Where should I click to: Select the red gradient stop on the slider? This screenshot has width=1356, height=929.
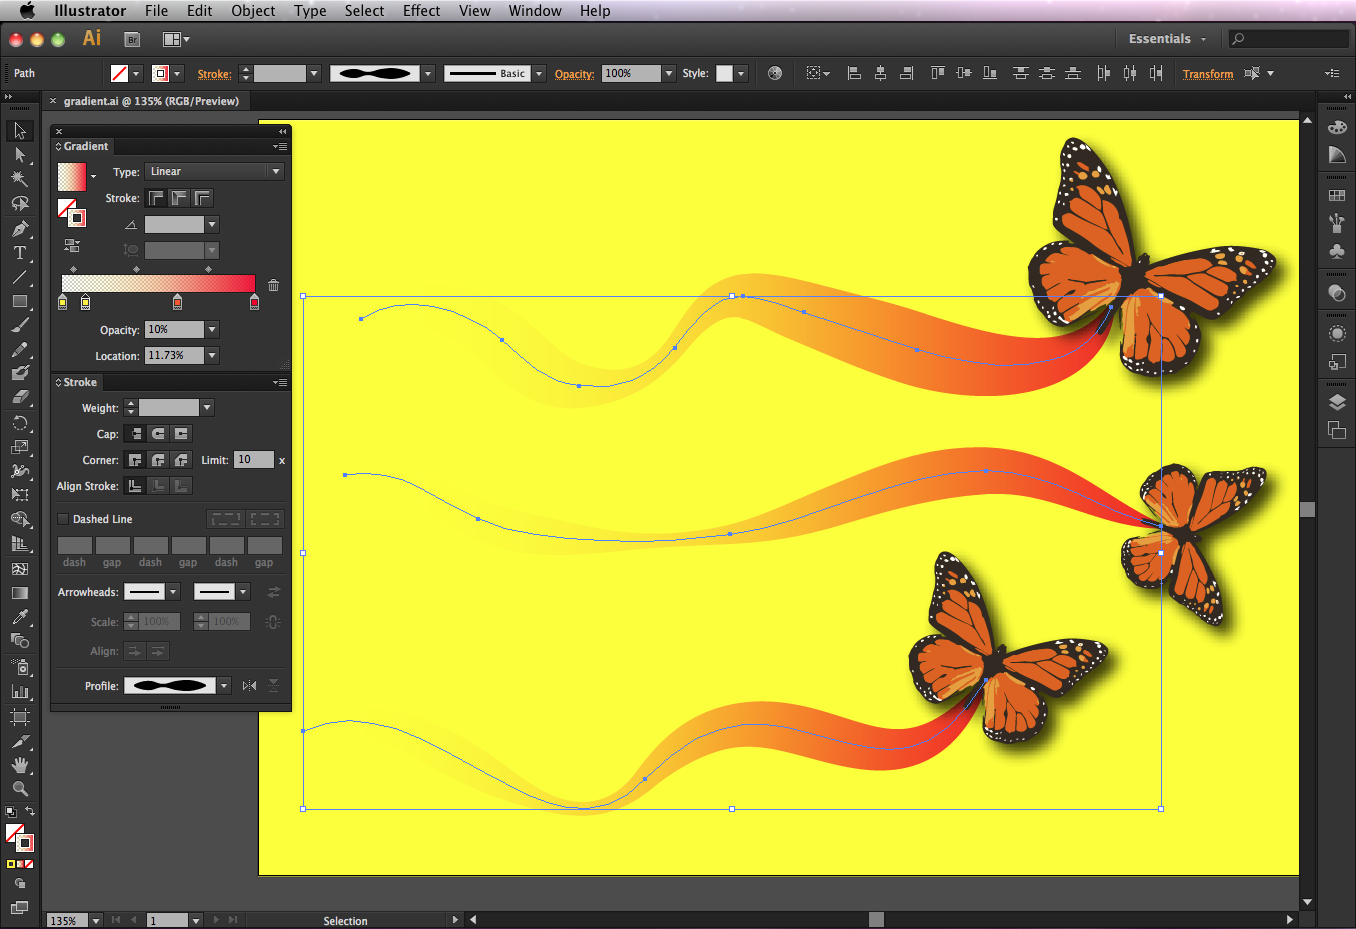(254, 302)
